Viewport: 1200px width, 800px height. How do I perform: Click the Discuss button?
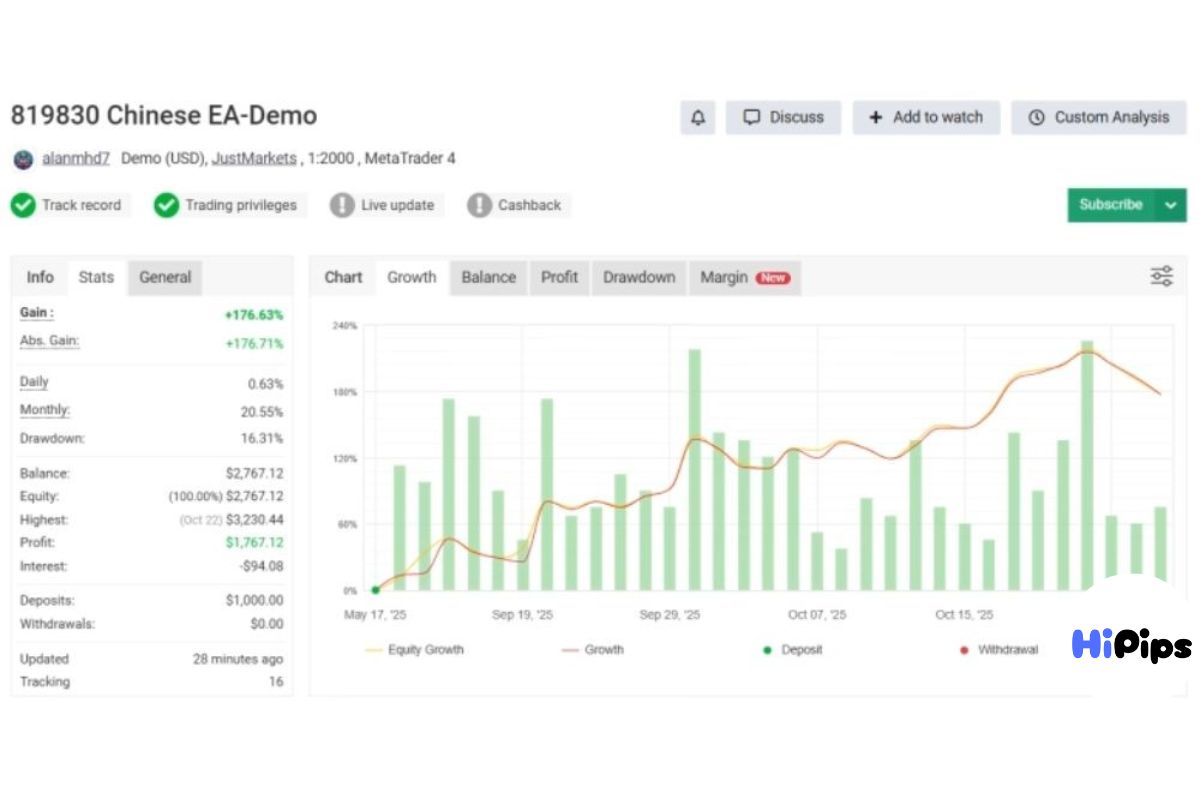(x=783, y=117)
